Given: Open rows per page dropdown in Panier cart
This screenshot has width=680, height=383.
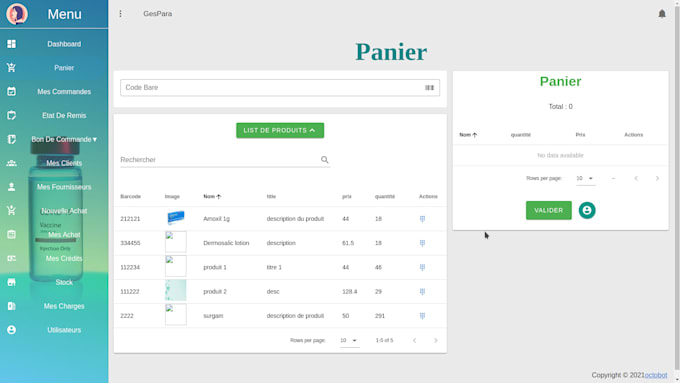Looking at the screenshot, I should pyautogui.click(x=585, y=178).
